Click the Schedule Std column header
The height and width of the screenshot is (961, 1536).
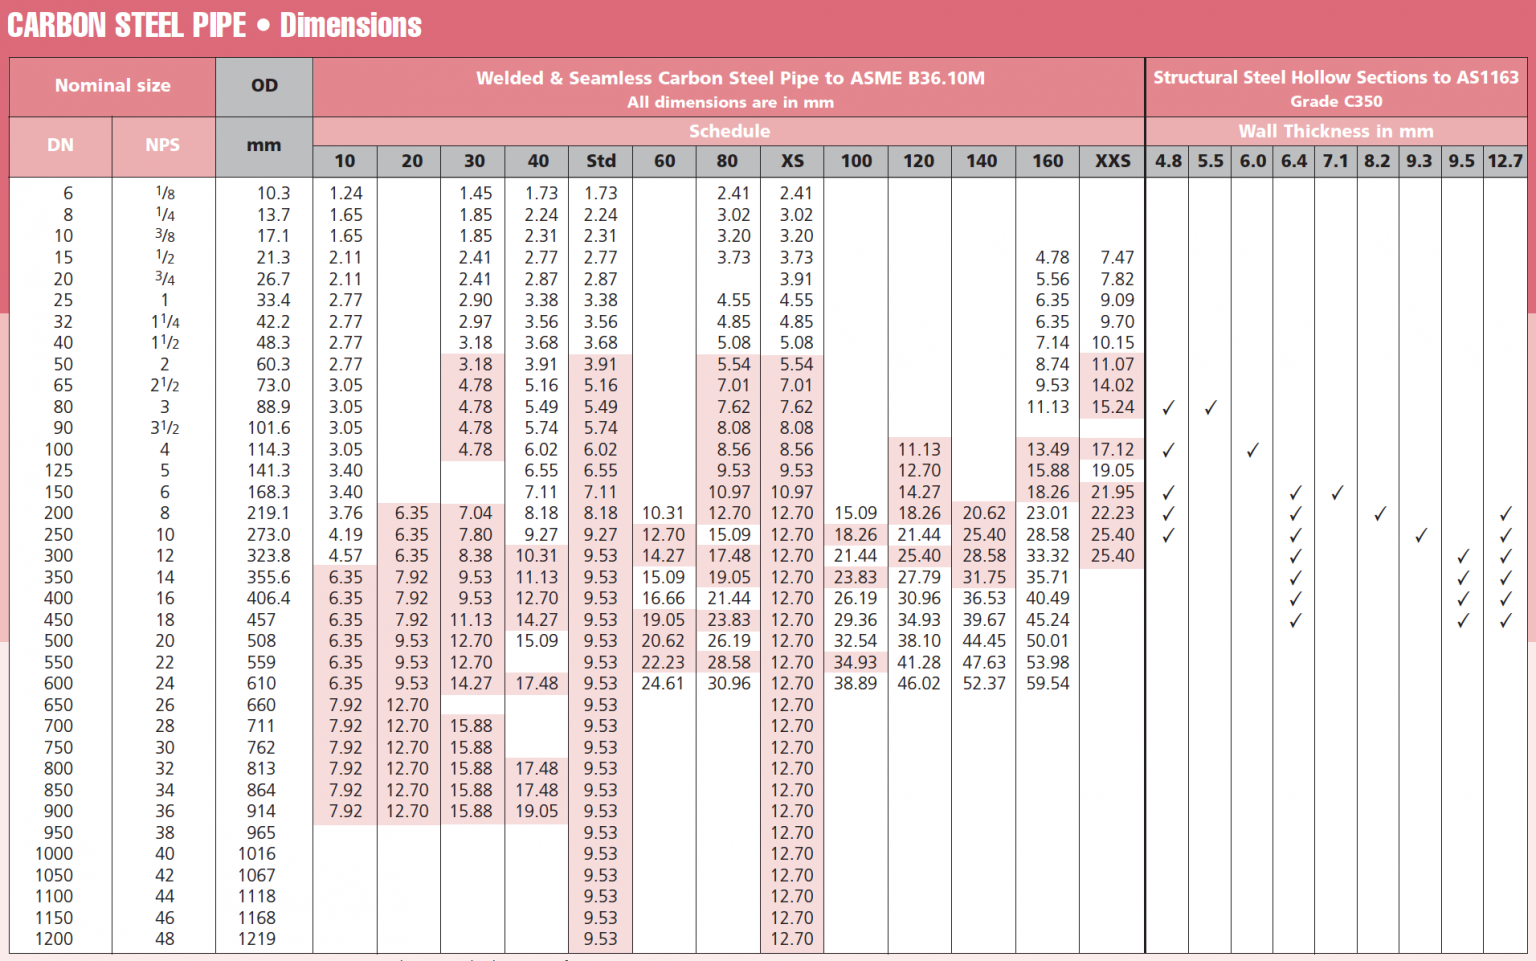600,161
